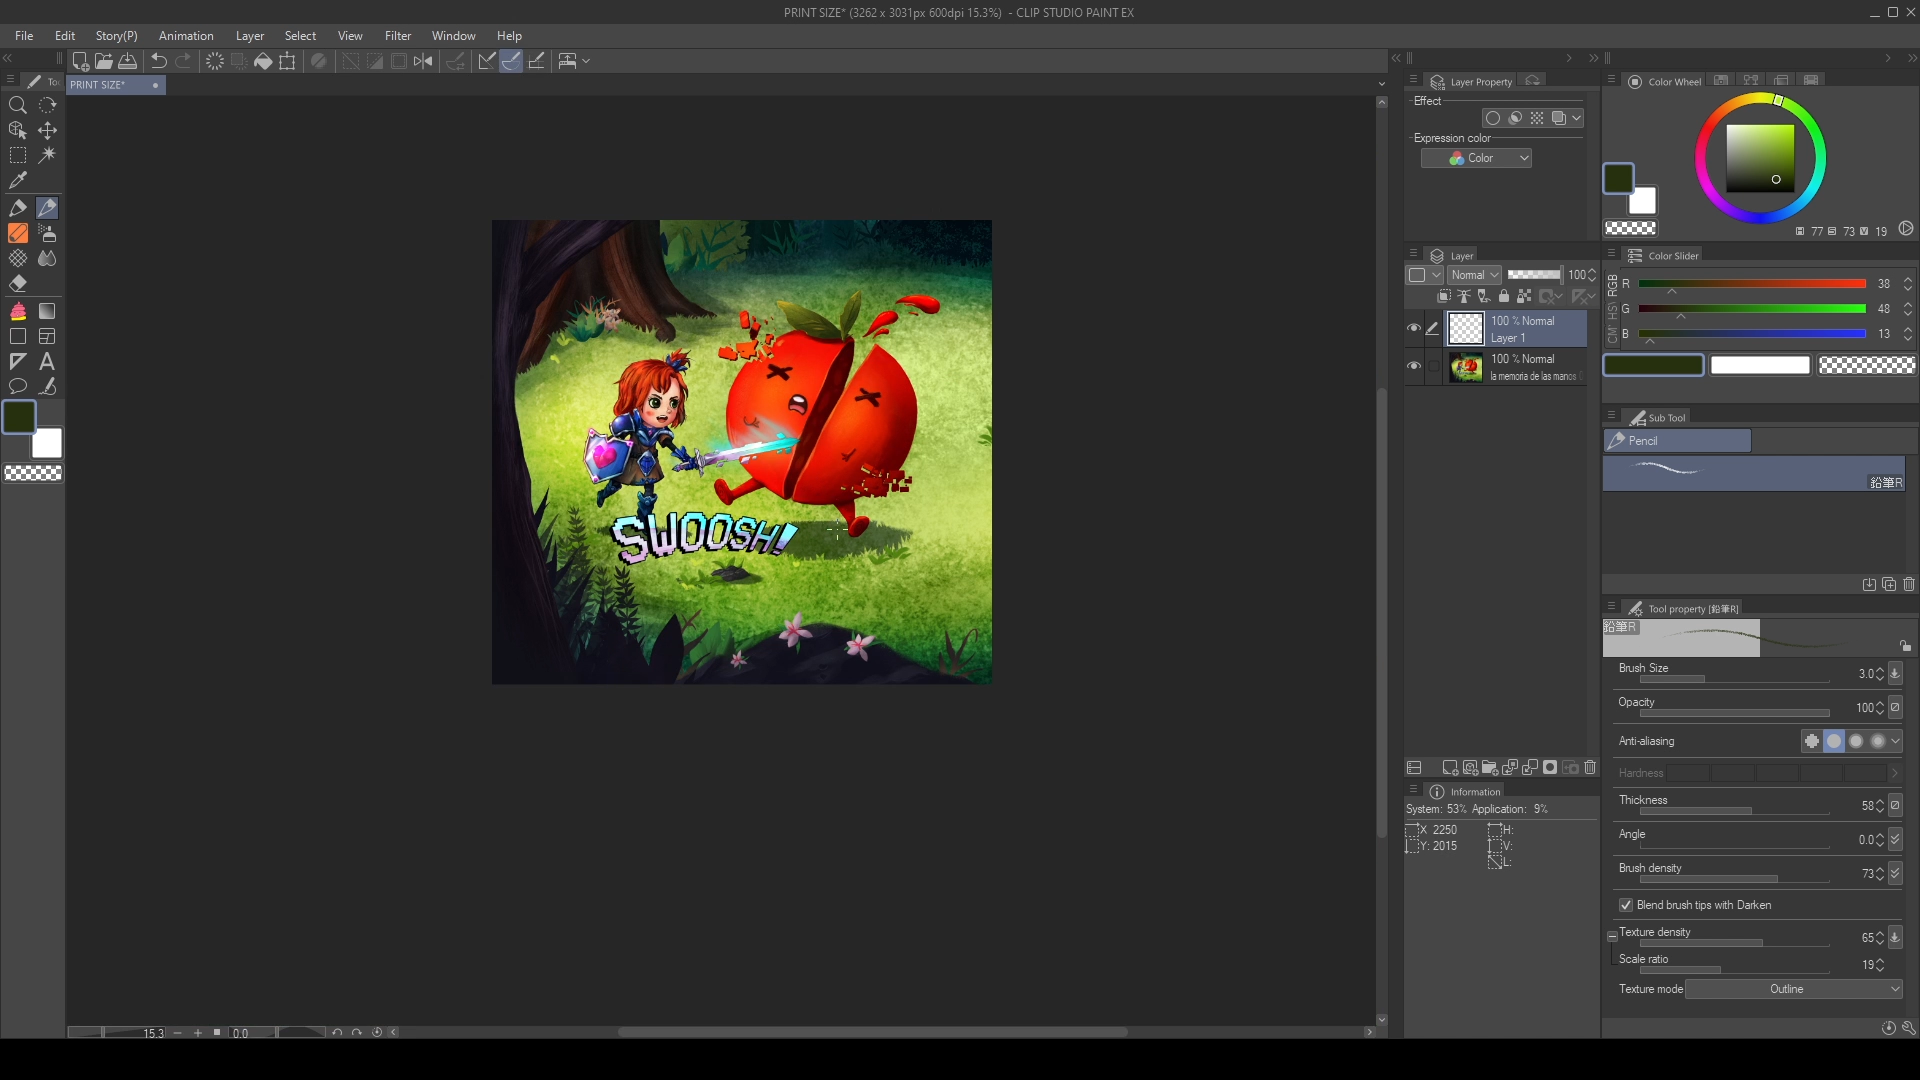
Task: Select the Blend tool
Action: pos(47,258)
